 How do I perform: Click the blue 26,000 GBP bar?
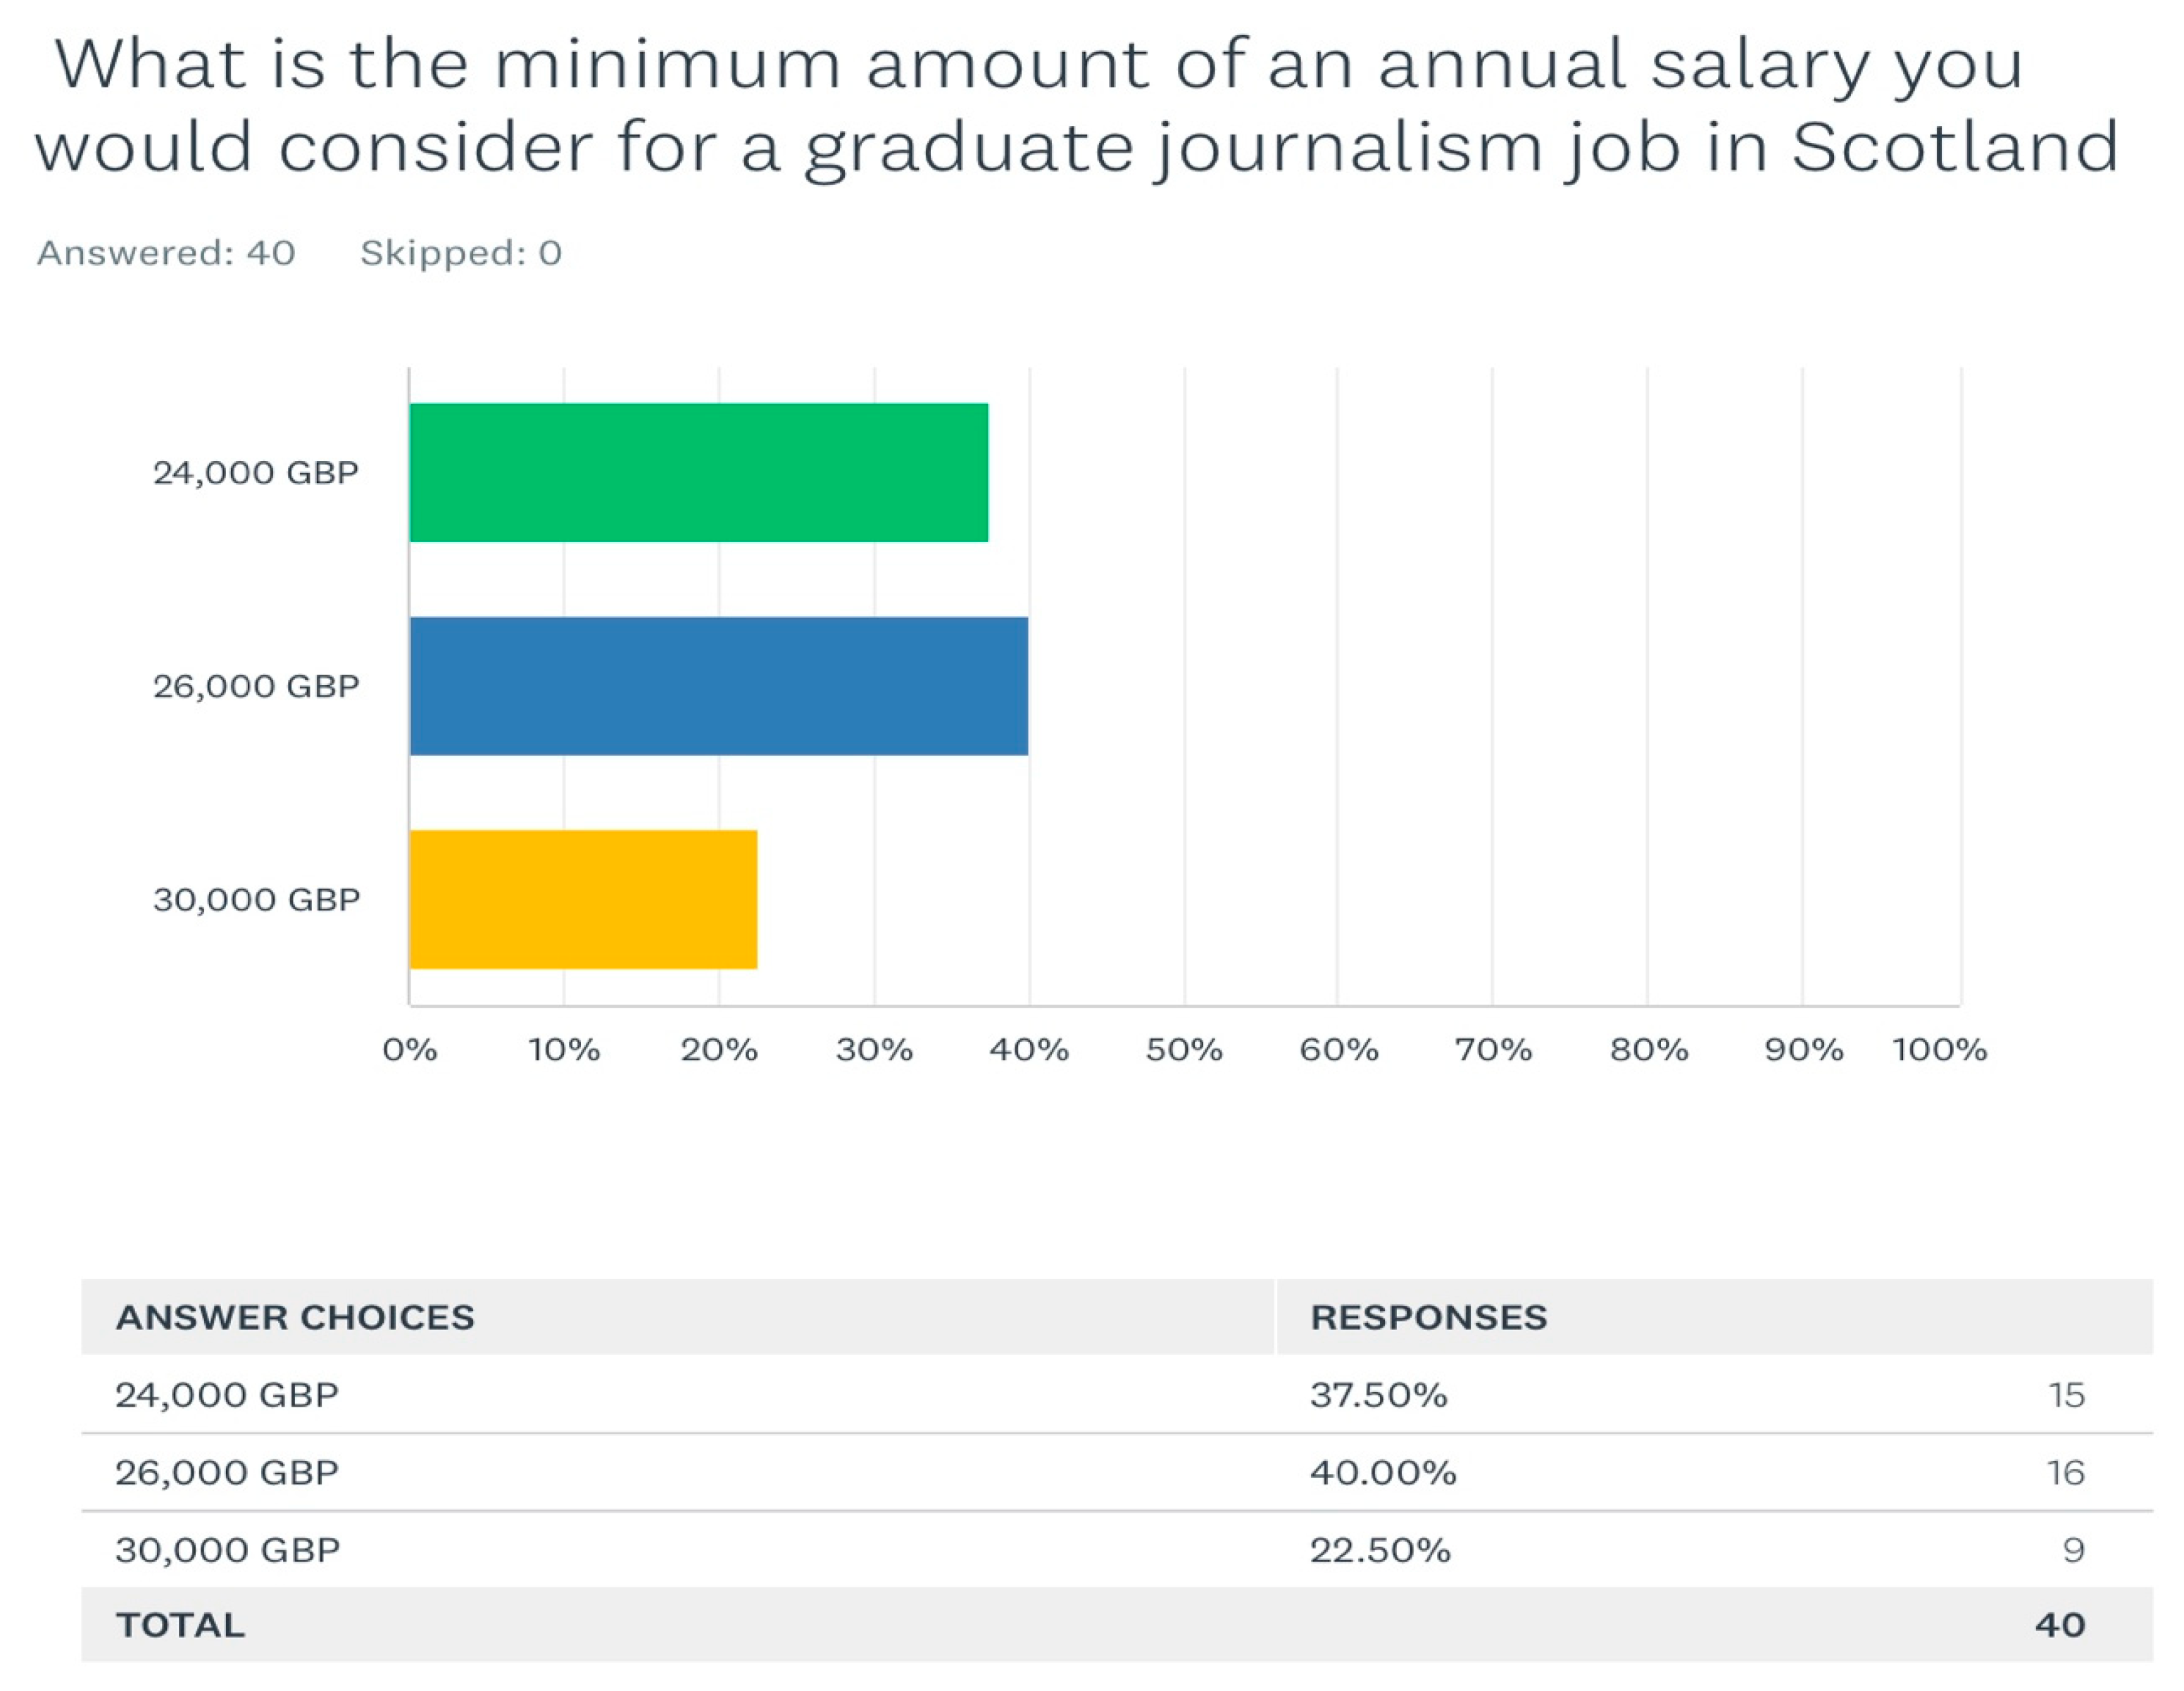click(719, 686)
